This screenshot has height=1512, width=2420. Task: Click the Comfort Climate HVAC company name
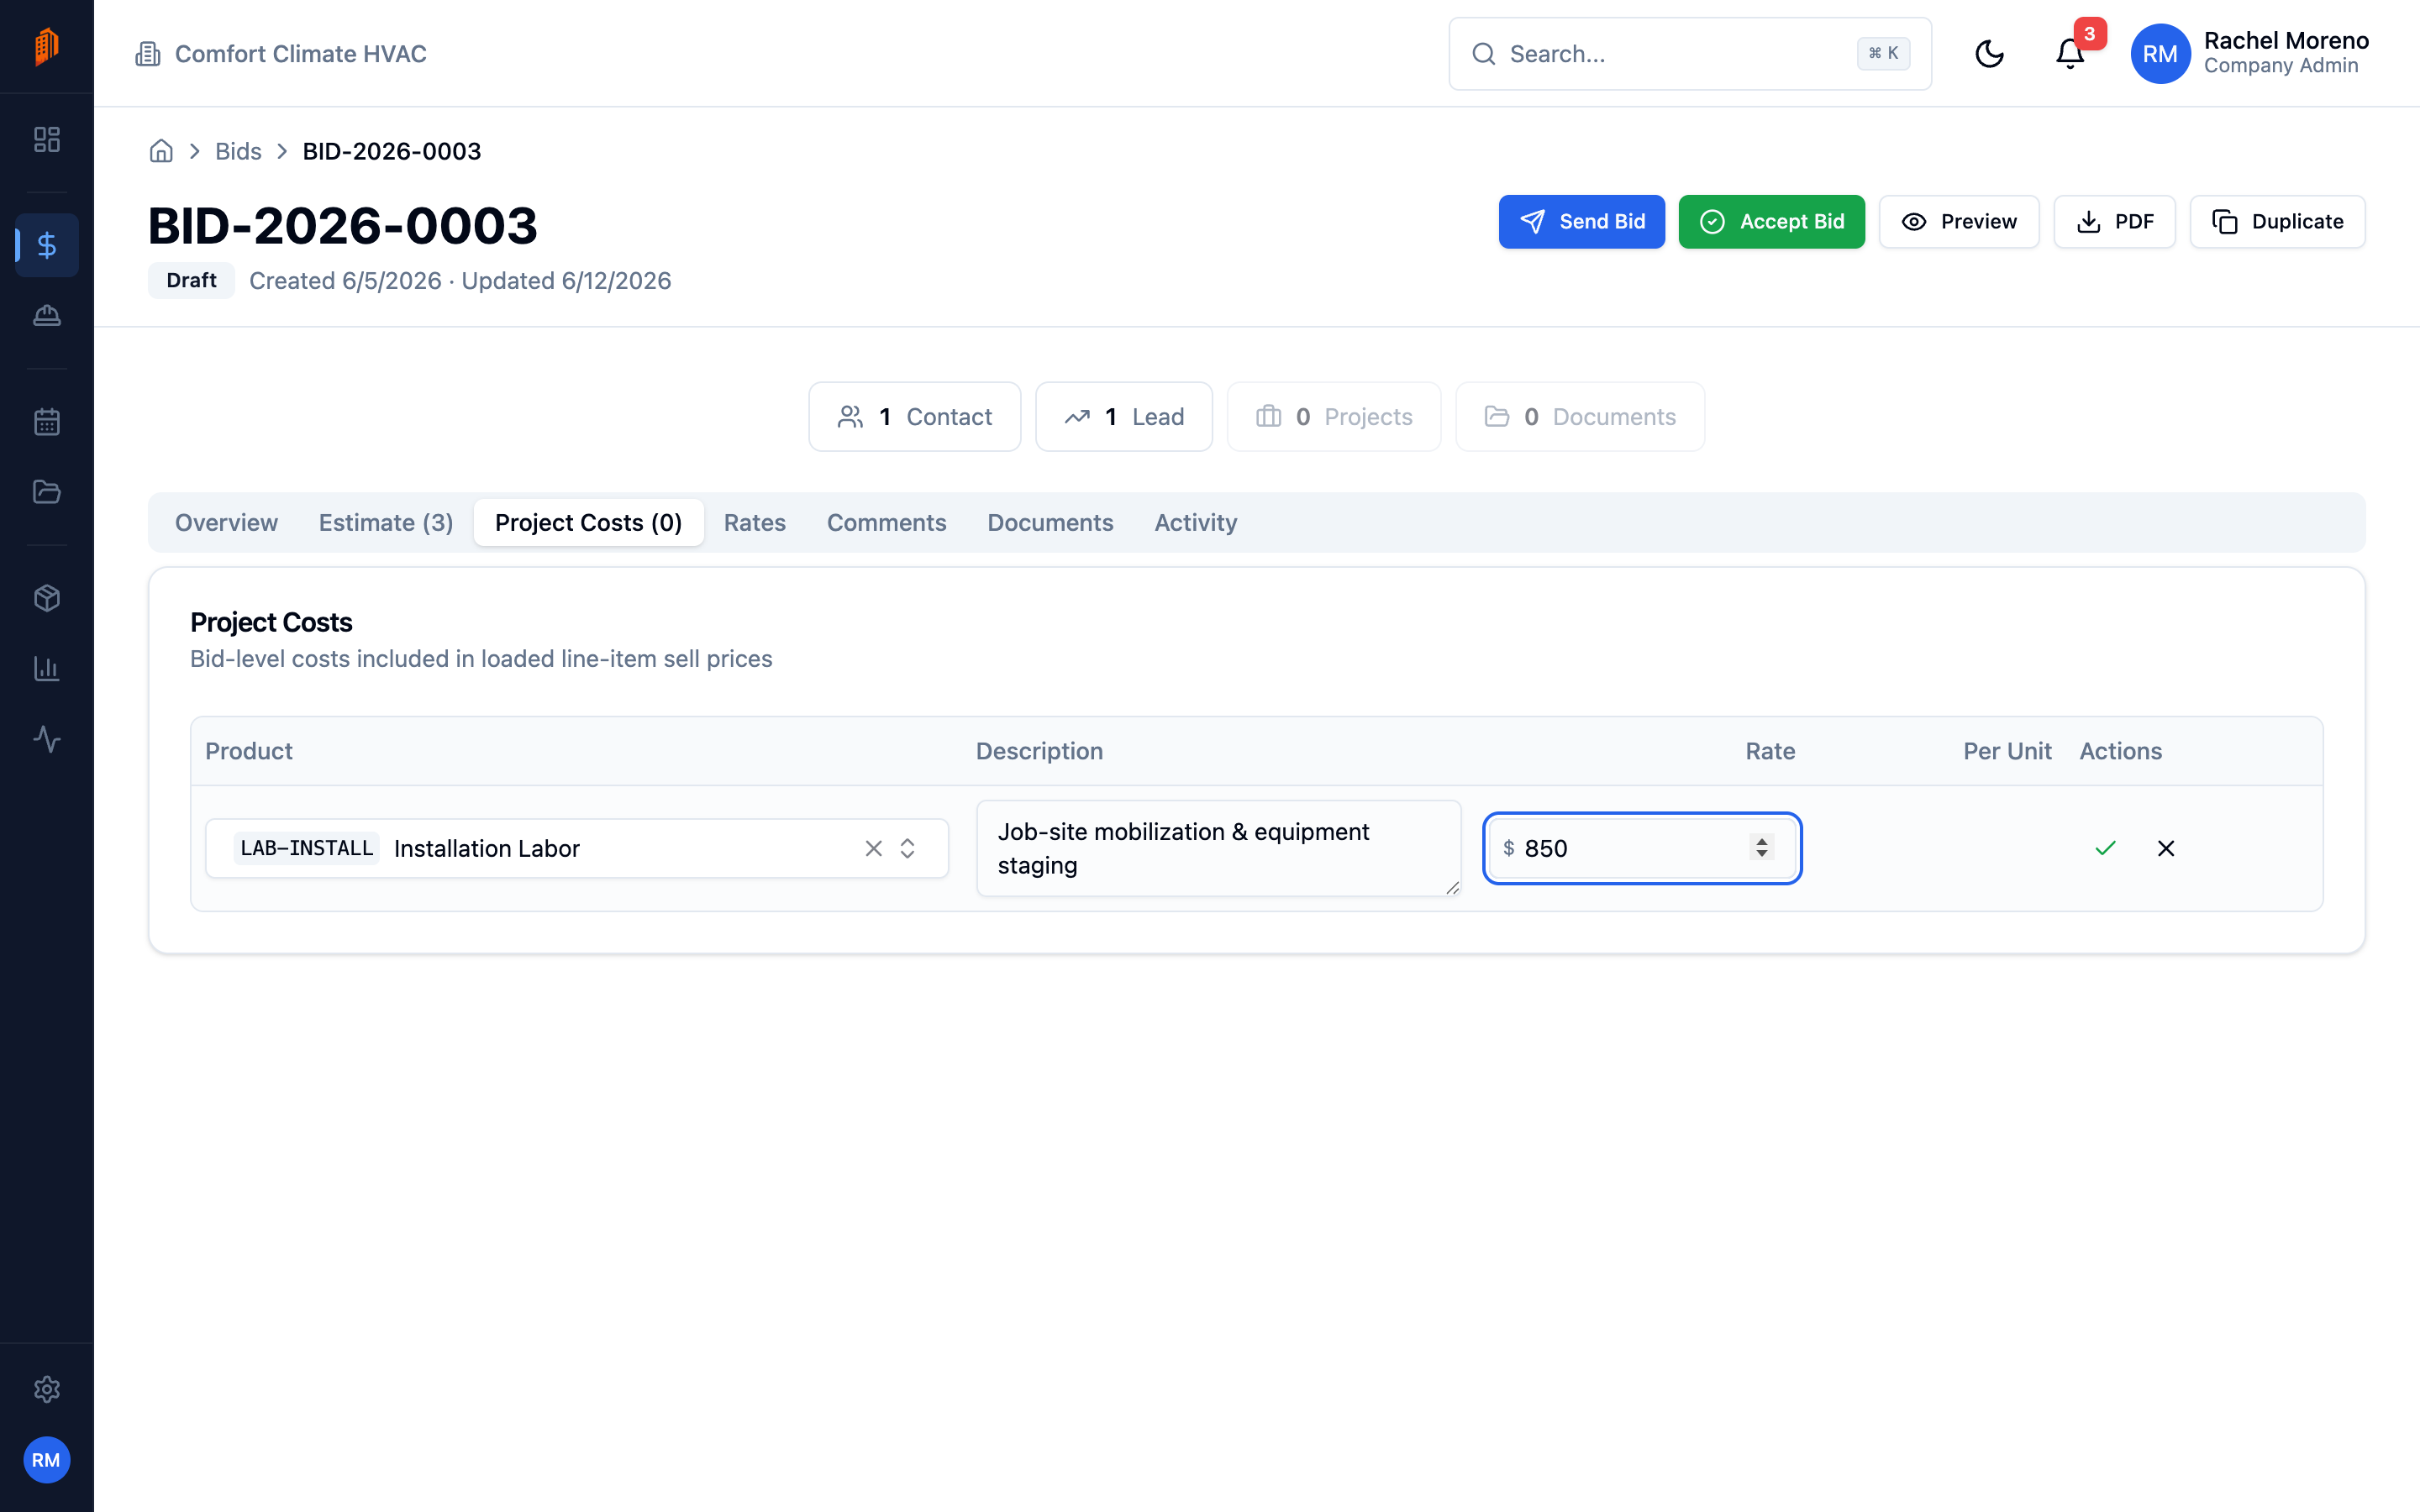[x=300, y=54]
